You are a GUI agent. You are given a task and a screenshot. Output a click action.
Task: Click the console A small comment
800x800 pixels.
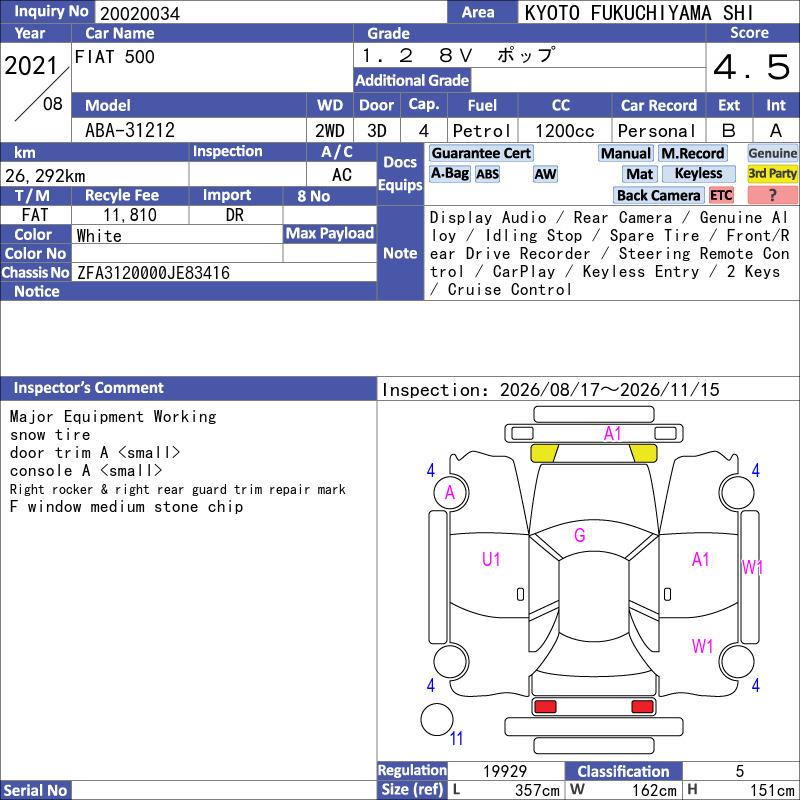pyautogui.click(x=86, y=470)
